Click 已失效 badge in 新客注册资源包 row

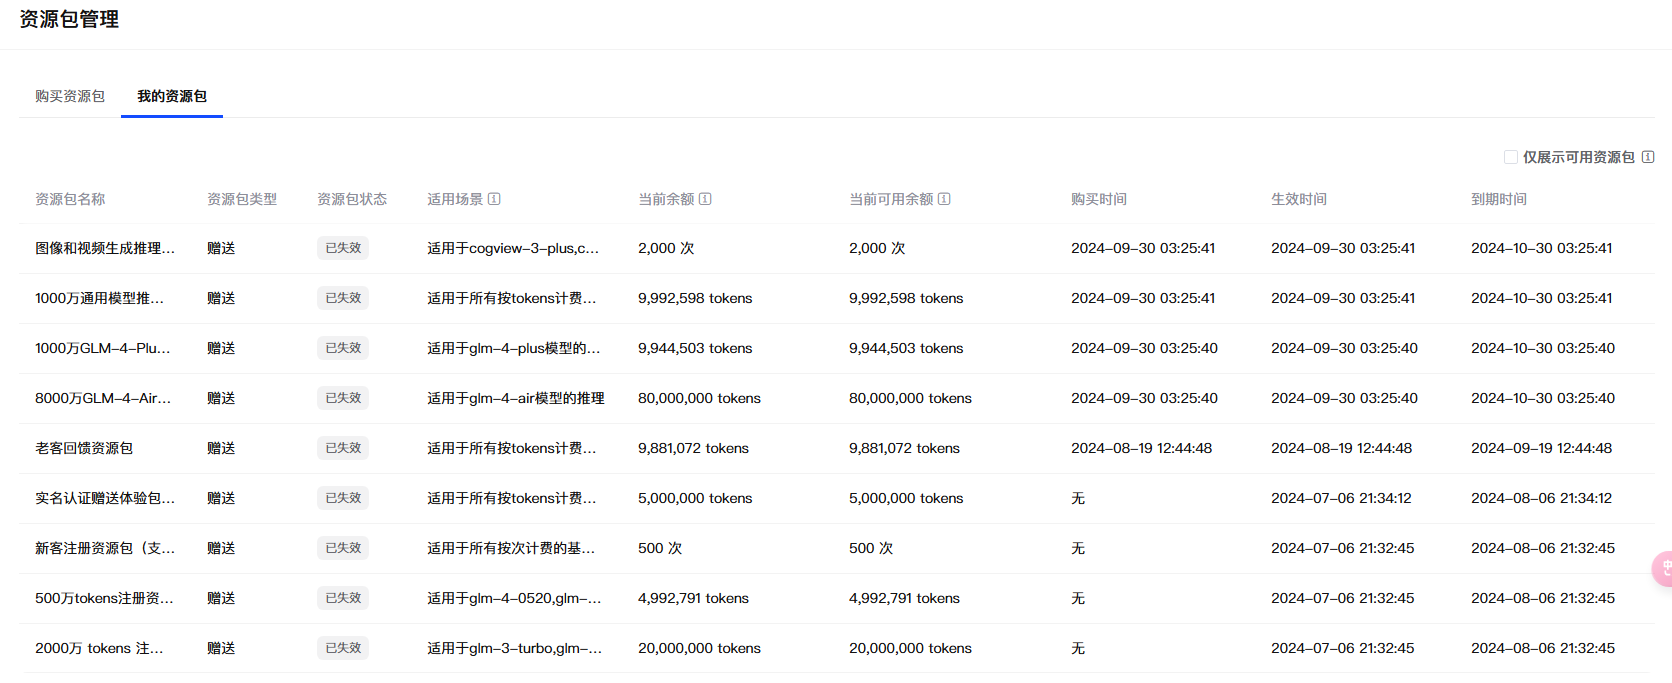343,548
